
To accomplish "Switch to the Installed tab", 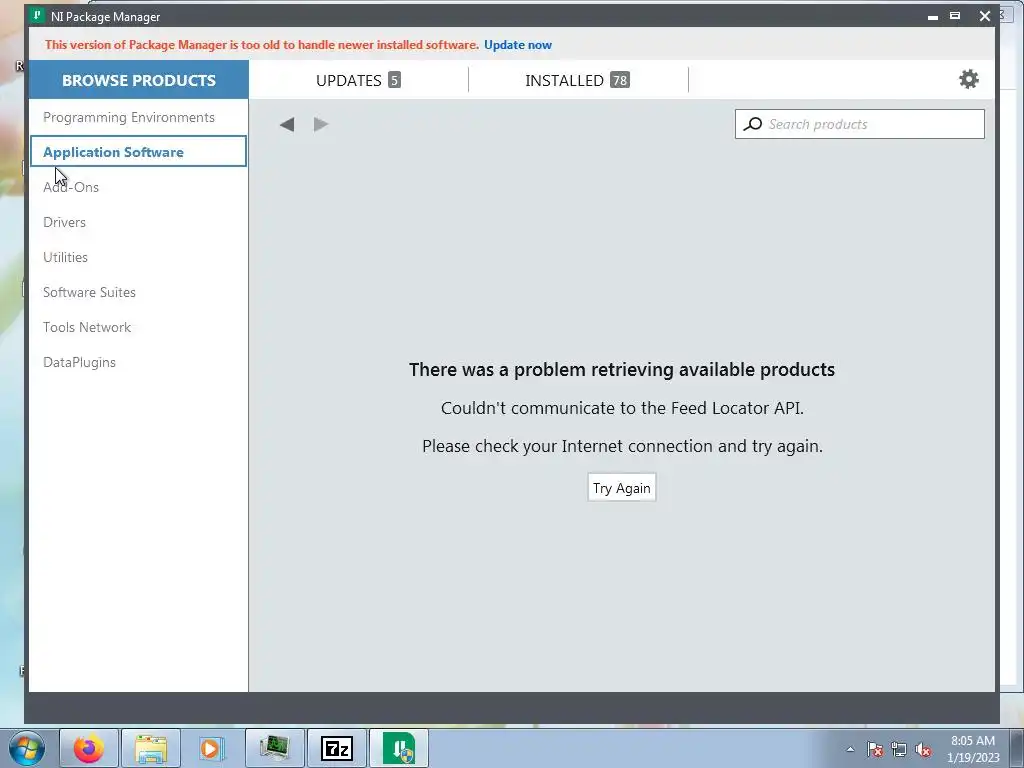I will coord(577,80).
